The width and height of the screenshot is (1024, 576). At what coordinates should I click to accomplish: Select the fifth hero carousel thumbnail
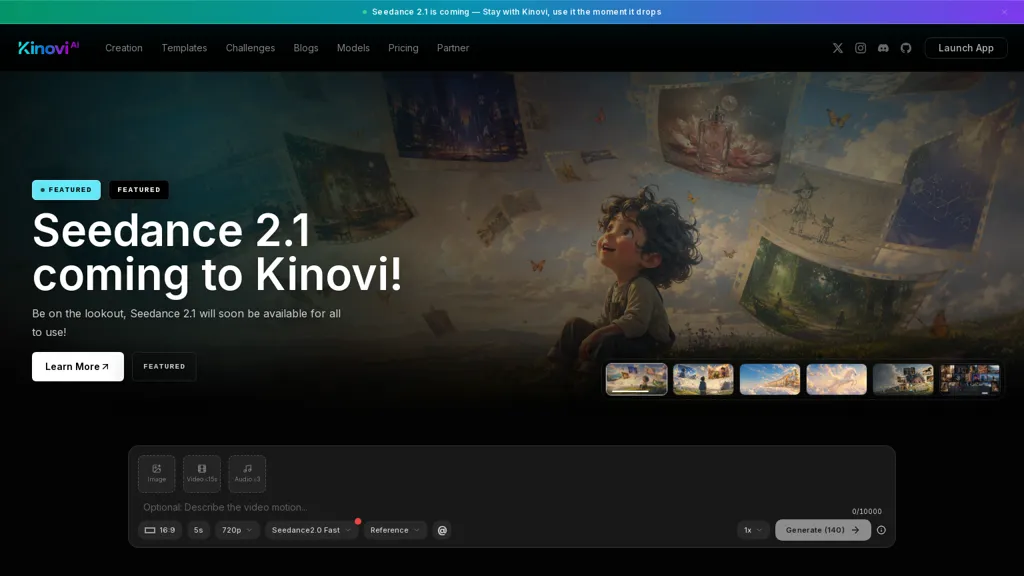point(903,379)
